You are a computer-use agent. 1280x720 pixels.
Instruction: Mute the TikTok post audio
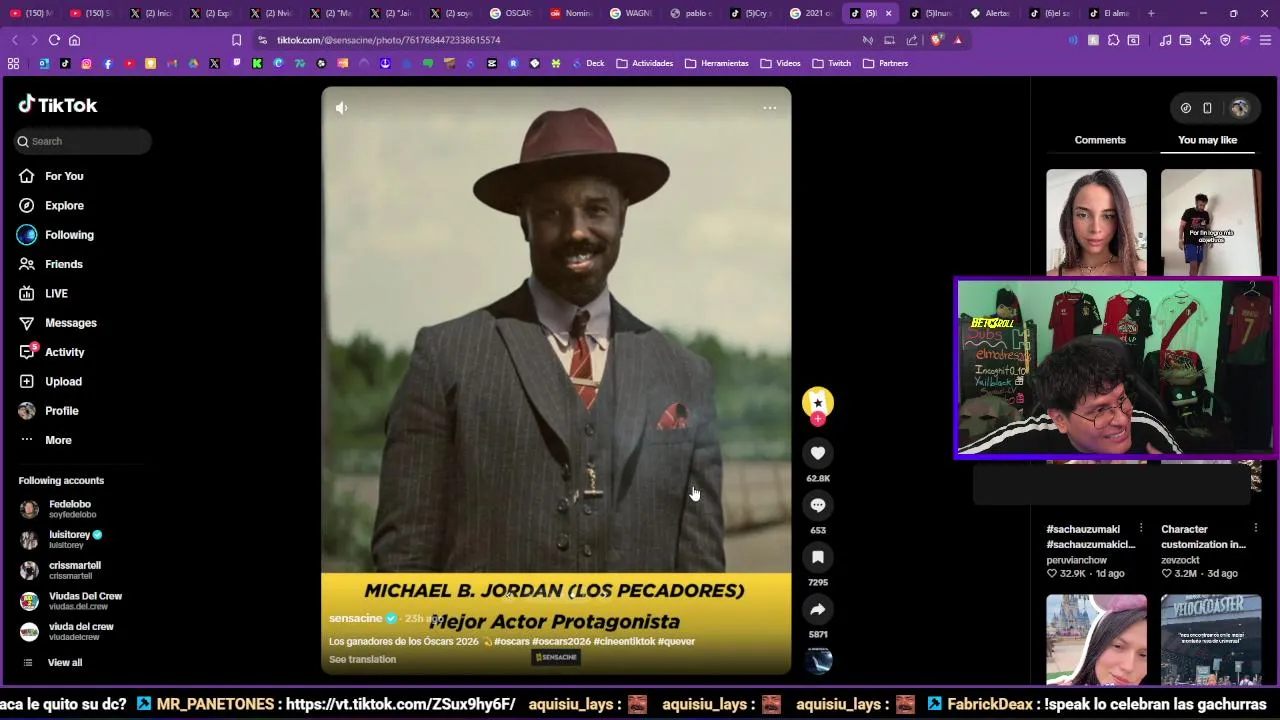click(342, 108)
